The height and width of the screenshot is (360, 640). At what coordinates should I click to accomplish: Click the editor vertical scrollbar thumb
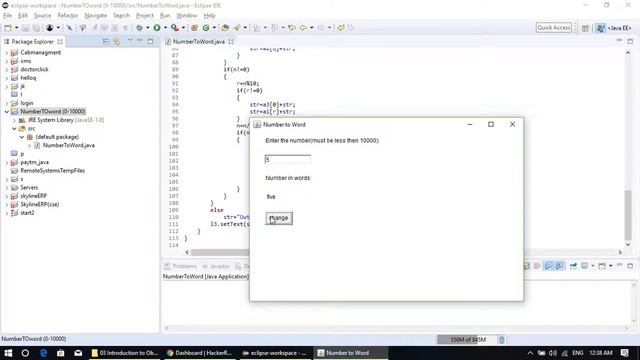pos(628,216)
